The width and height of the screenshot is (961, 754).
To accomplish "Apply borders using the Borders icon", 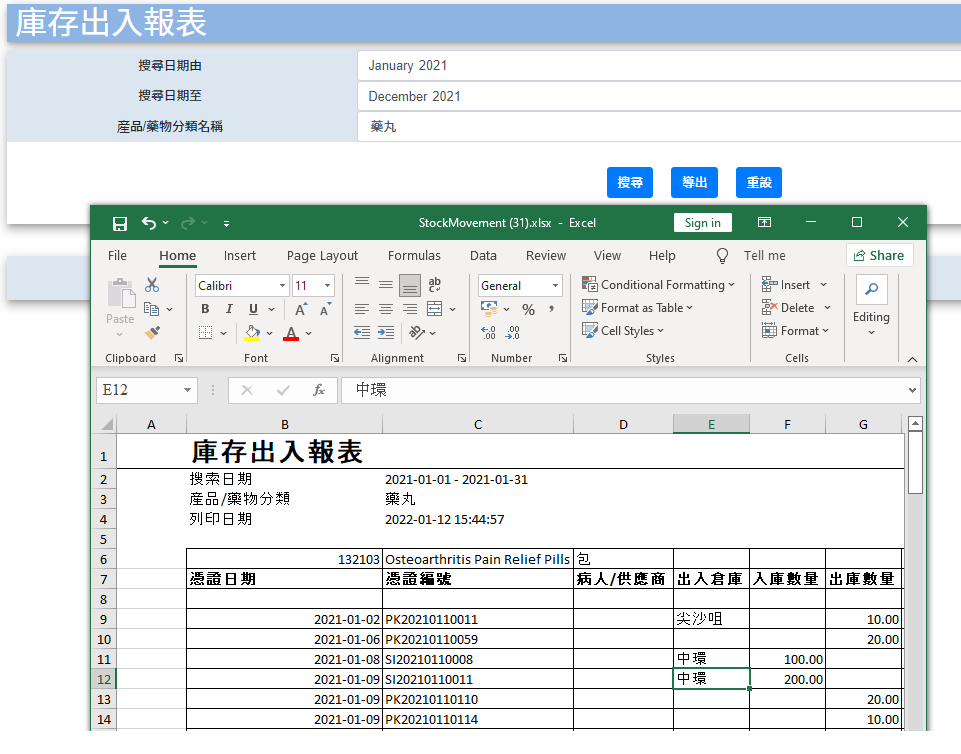I will [205, 333].
